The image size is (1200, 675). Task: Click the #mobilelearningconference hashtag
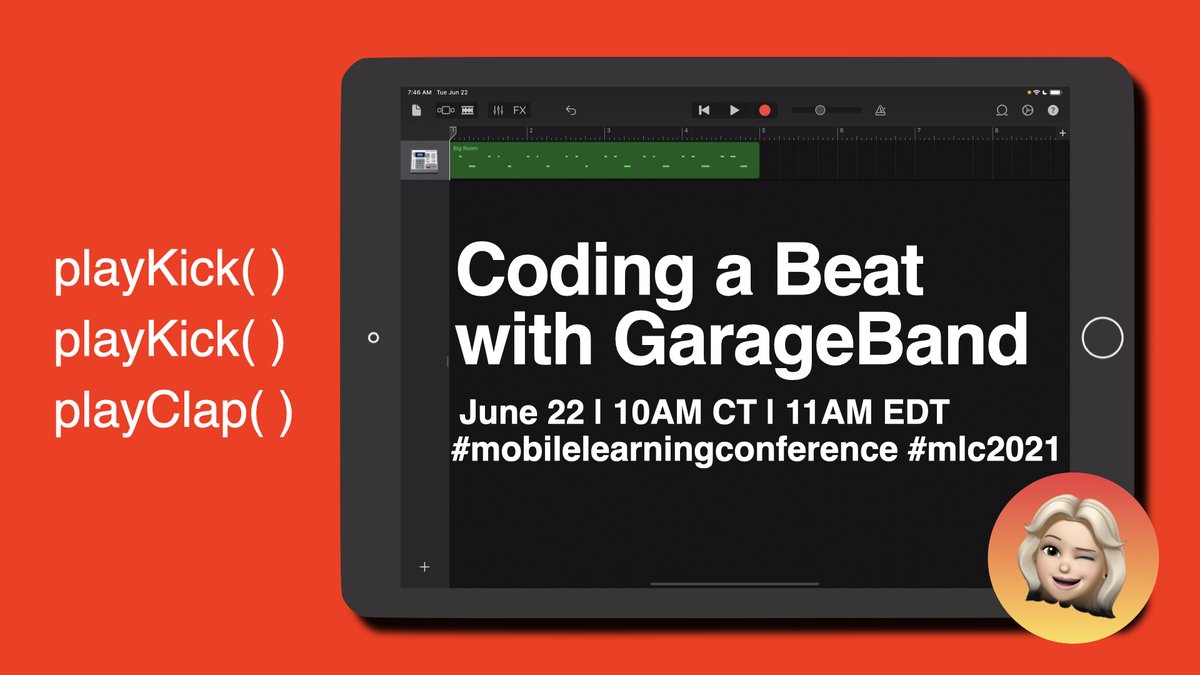coord(674,450)
